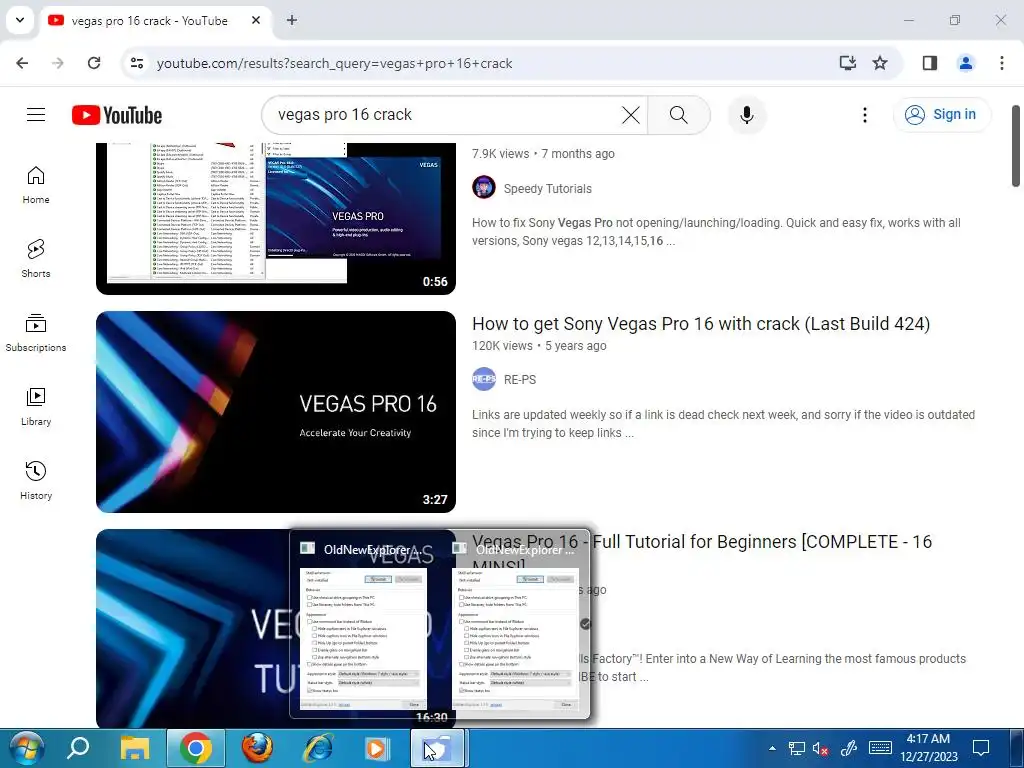
Task: Open RE-PS channel name link
Action: pos(520,379)
